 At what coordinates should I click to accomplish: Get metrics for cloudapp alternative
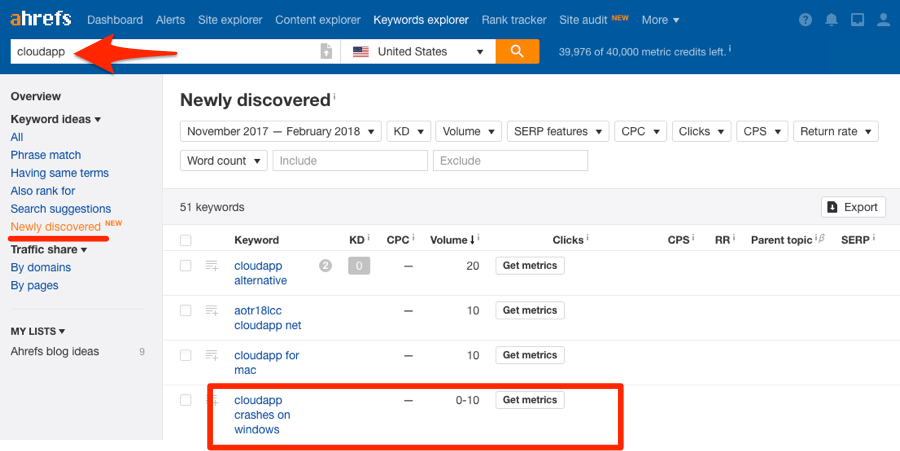530,266
